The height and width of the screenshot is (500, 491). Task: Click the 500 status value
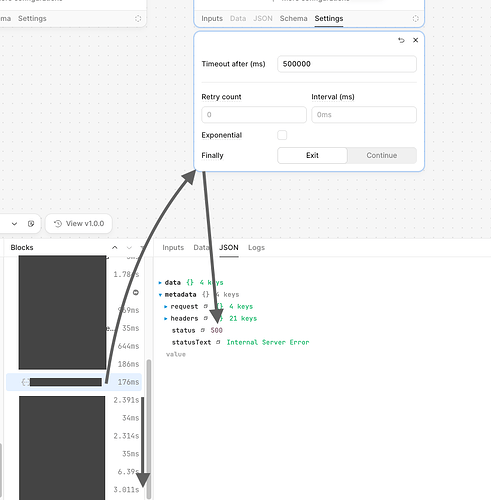click(x=217, y=330)
